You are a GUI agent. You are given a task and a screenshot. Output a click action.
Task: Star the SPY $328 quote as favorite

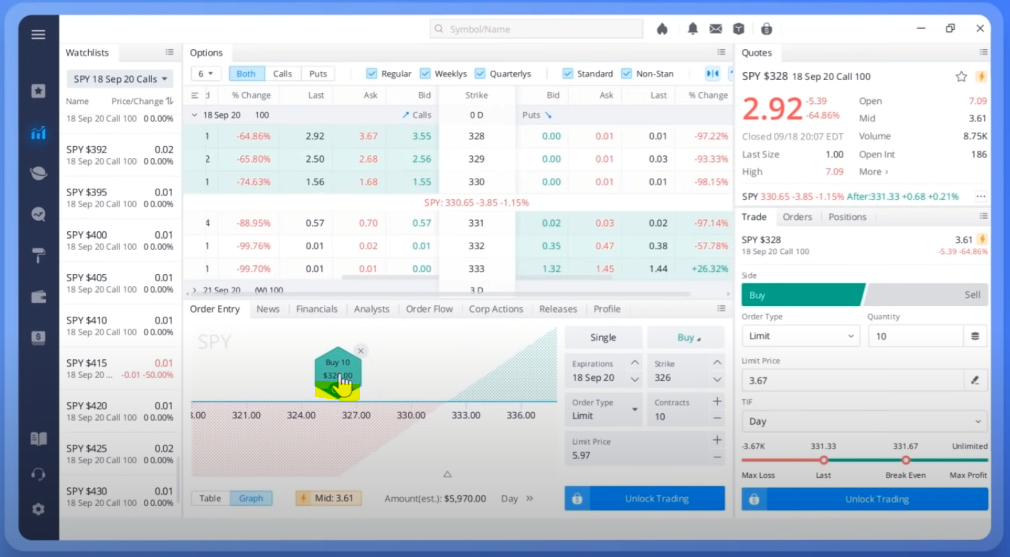pyautogui.click(x=961, y=77)
